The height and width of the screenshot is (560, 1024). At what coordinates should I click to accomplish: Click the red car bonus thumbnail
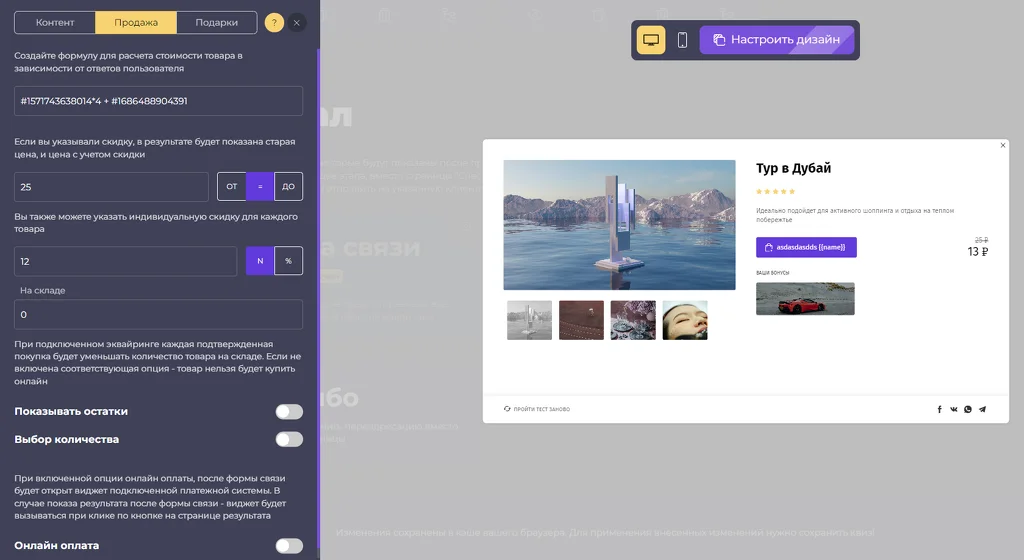click(x=805, y=299)
